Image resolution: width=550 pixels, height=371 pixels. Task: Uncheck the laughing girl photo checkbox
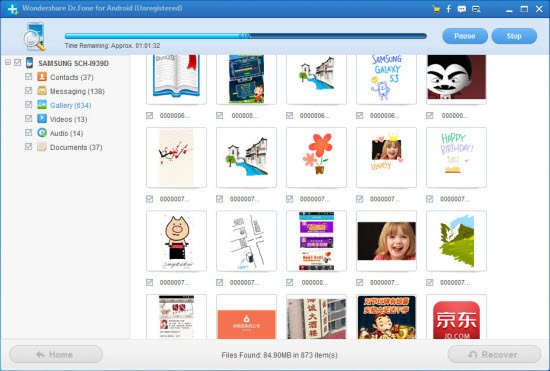360,282
